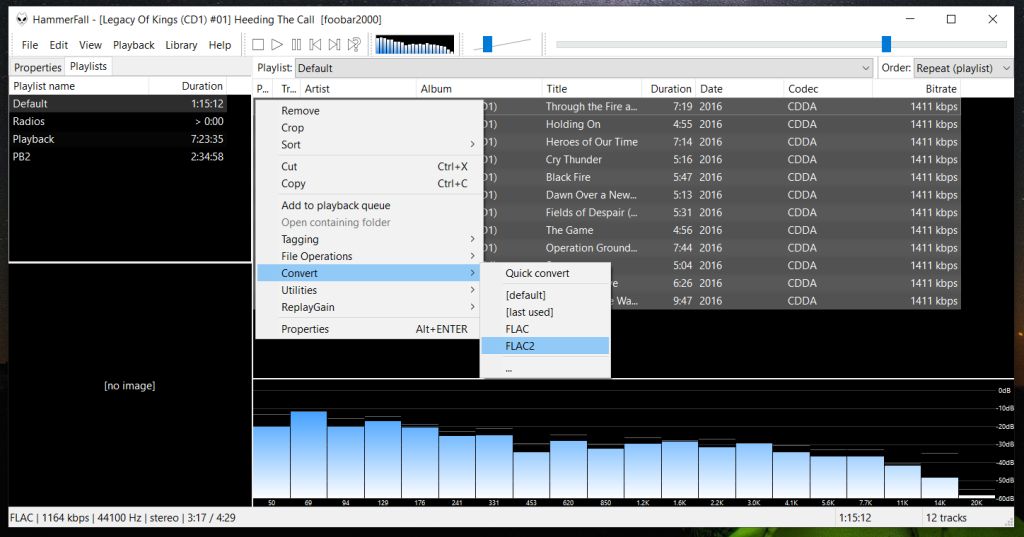The height and width of the screenshot is (537, 1024).
Task: Open the Help menu
Action: (x=220, y=45)
